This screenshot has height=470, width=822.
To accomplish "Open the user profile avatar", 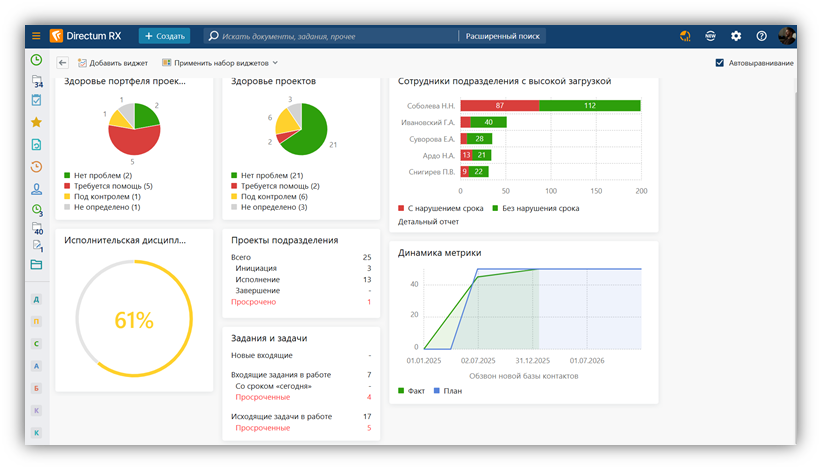I will 786,36.
